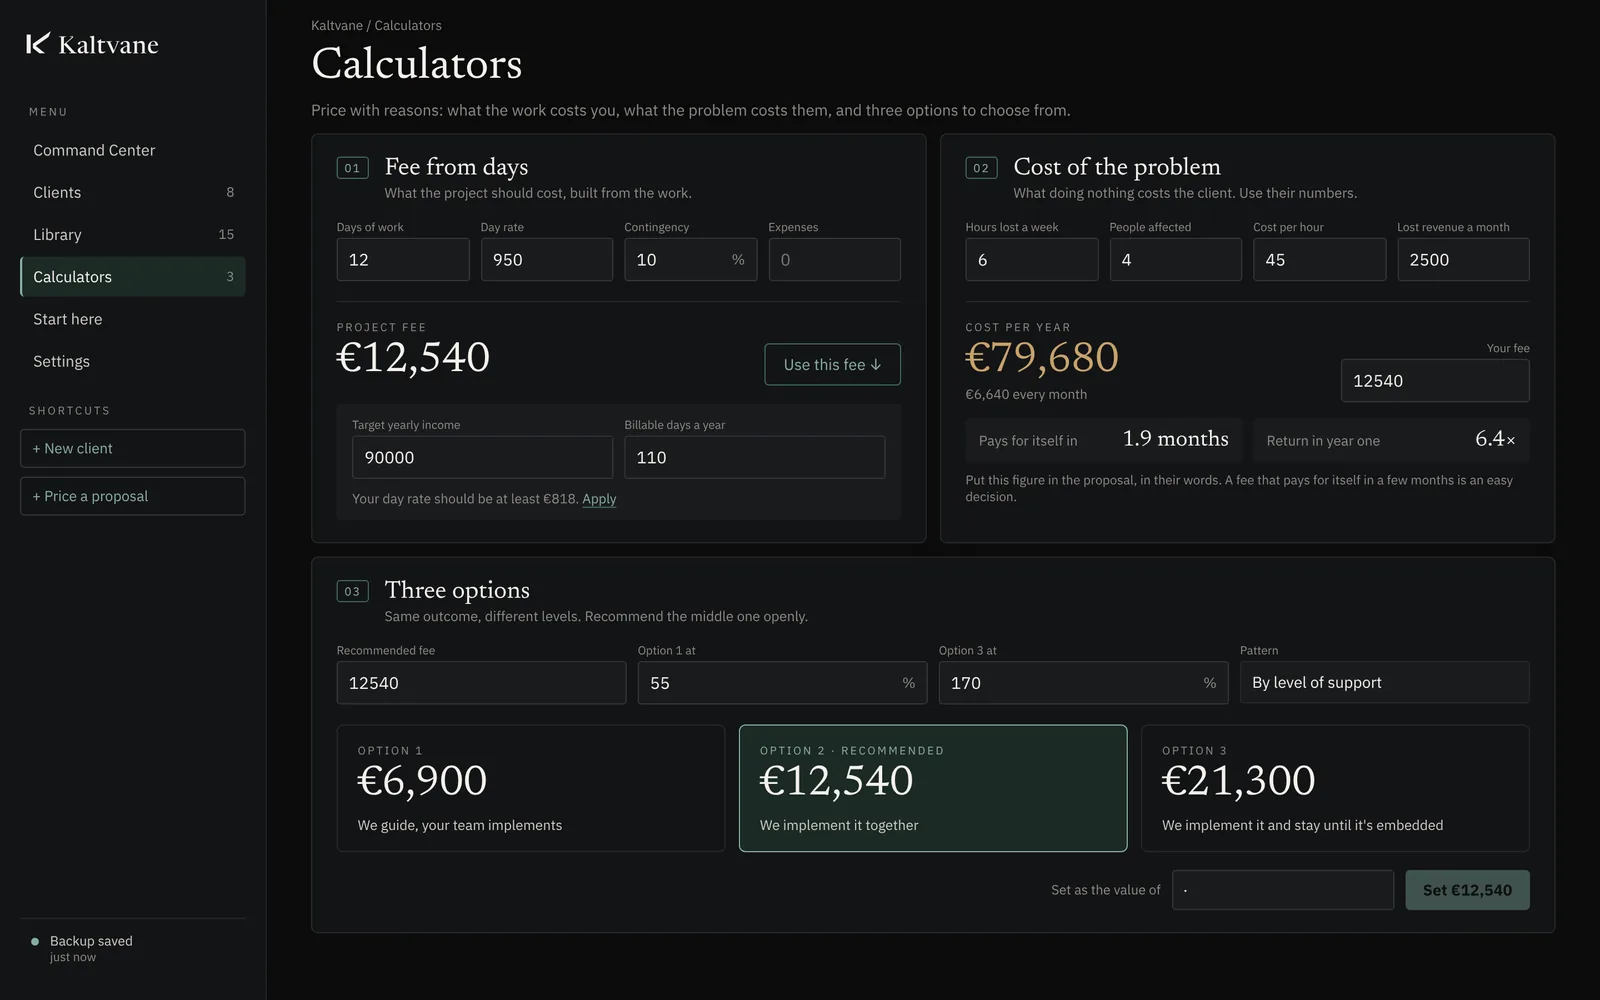Screen dimensions: 1600x1000
Task: Open the Pattern dropdown
Action: [x=1384, y=683]
